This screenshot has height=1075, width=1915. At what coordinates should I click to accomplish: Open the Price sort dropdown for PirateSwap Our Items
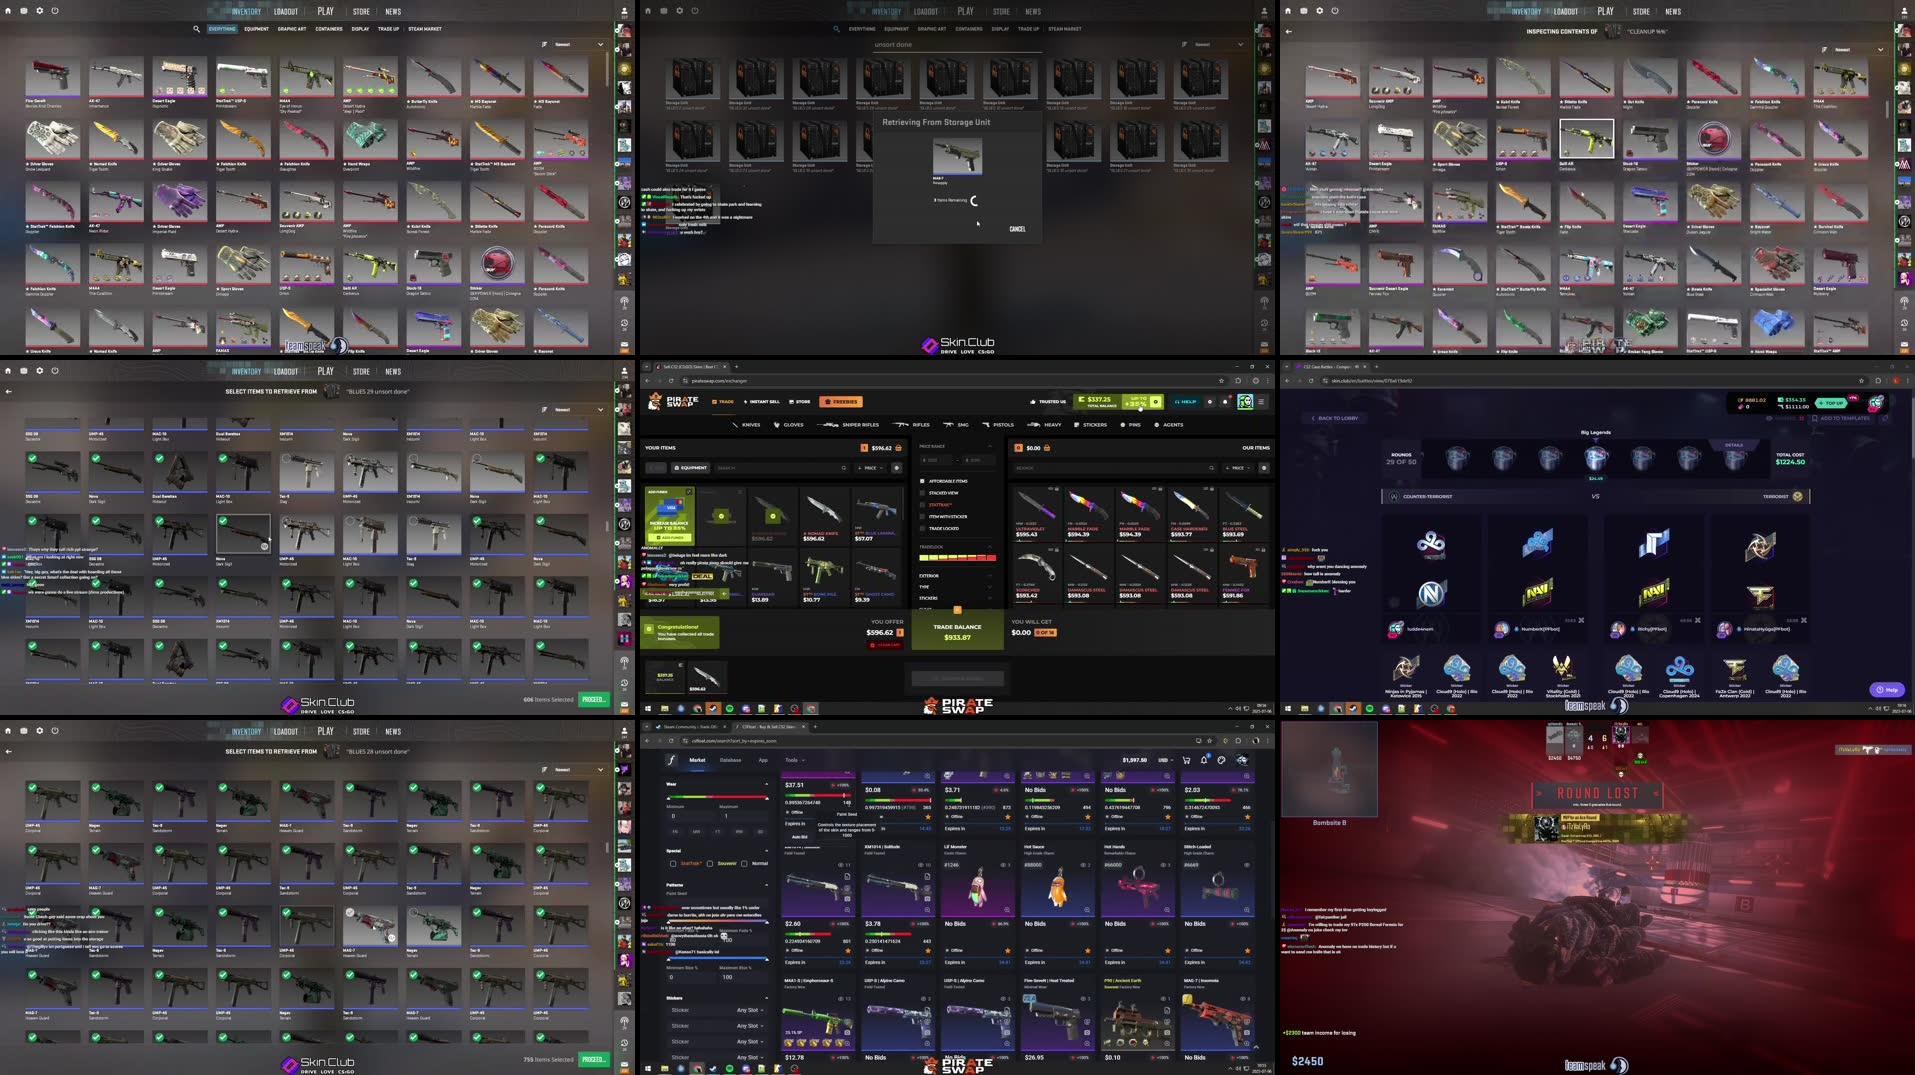(x=1238, y=467)
